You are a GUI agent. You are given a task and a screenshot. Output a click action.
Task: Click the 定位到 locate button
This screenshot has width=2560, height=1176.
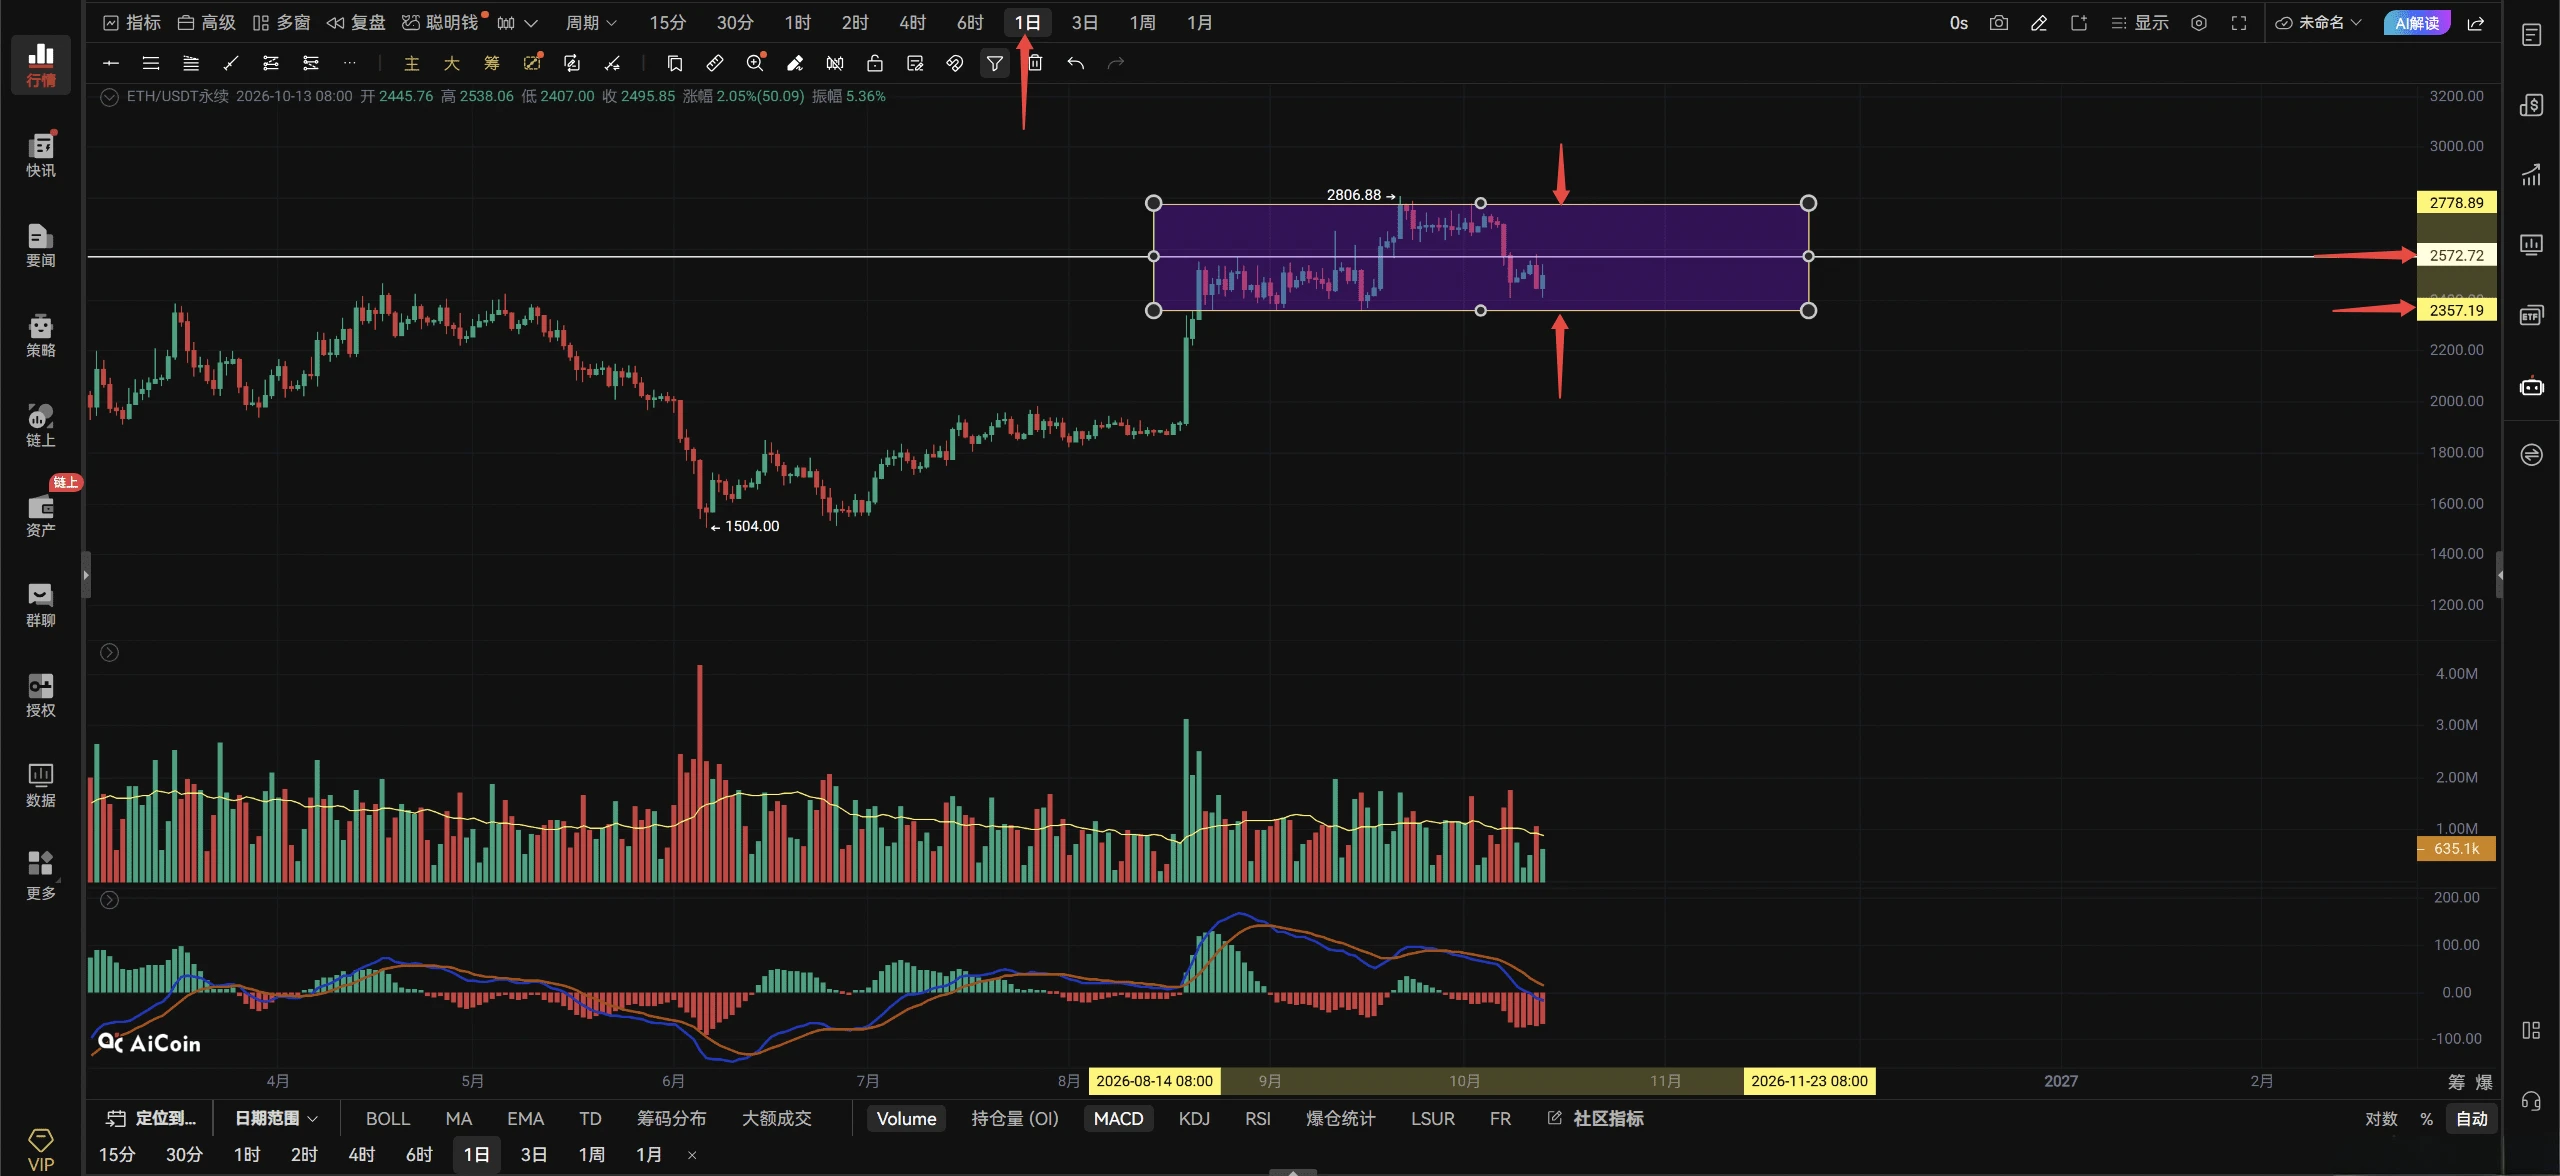[150, 1118]
